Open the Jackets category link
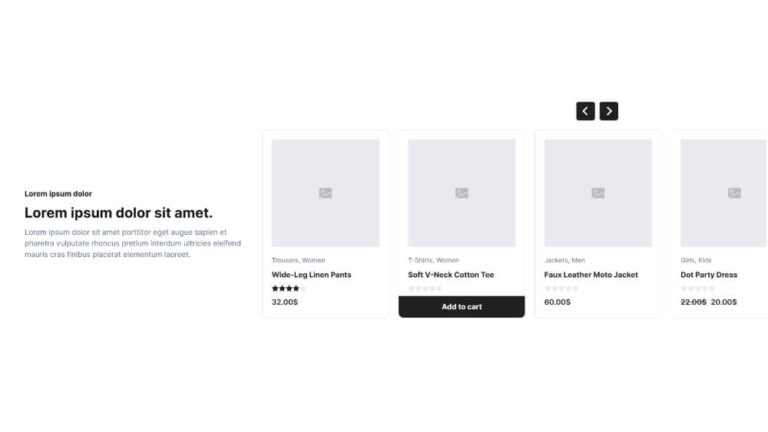 556,260
